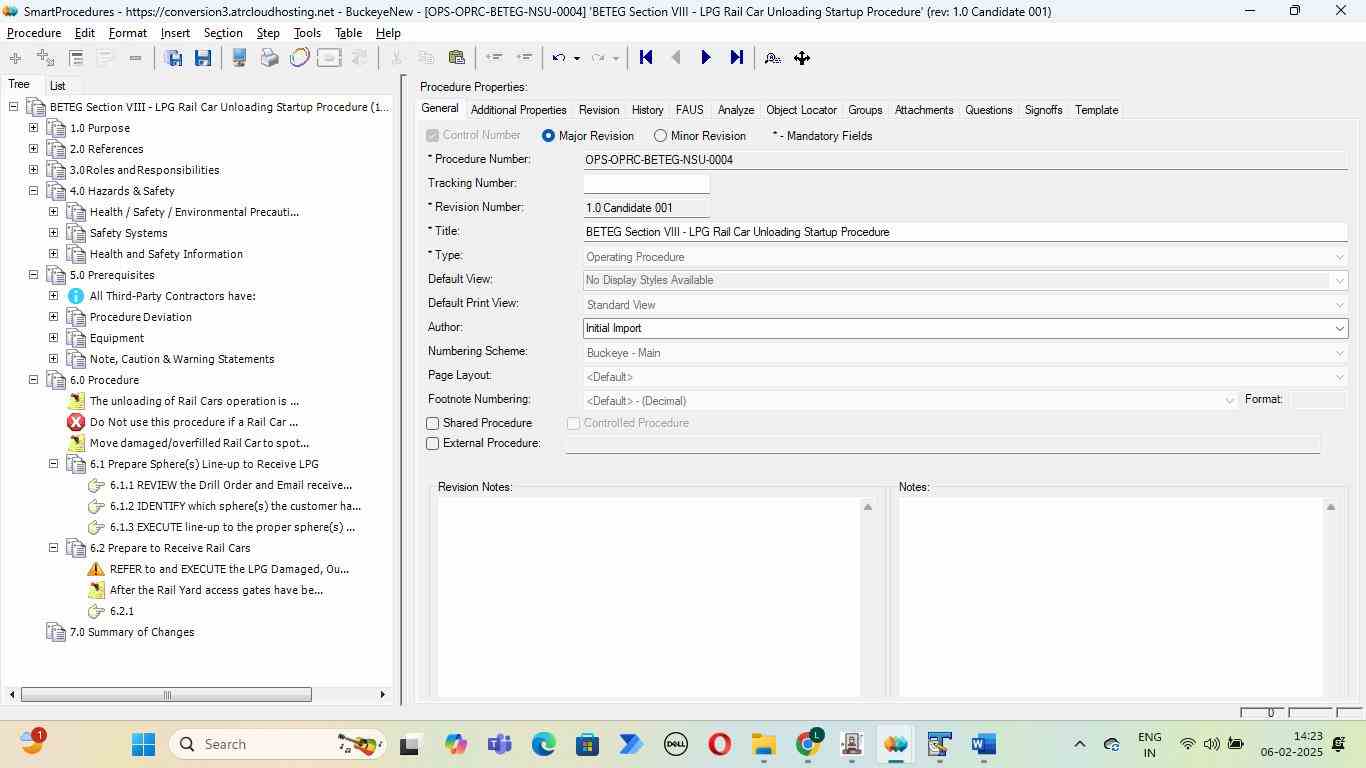Open Windows Start menu
The image size is (1366, 768).
point(143,744)
